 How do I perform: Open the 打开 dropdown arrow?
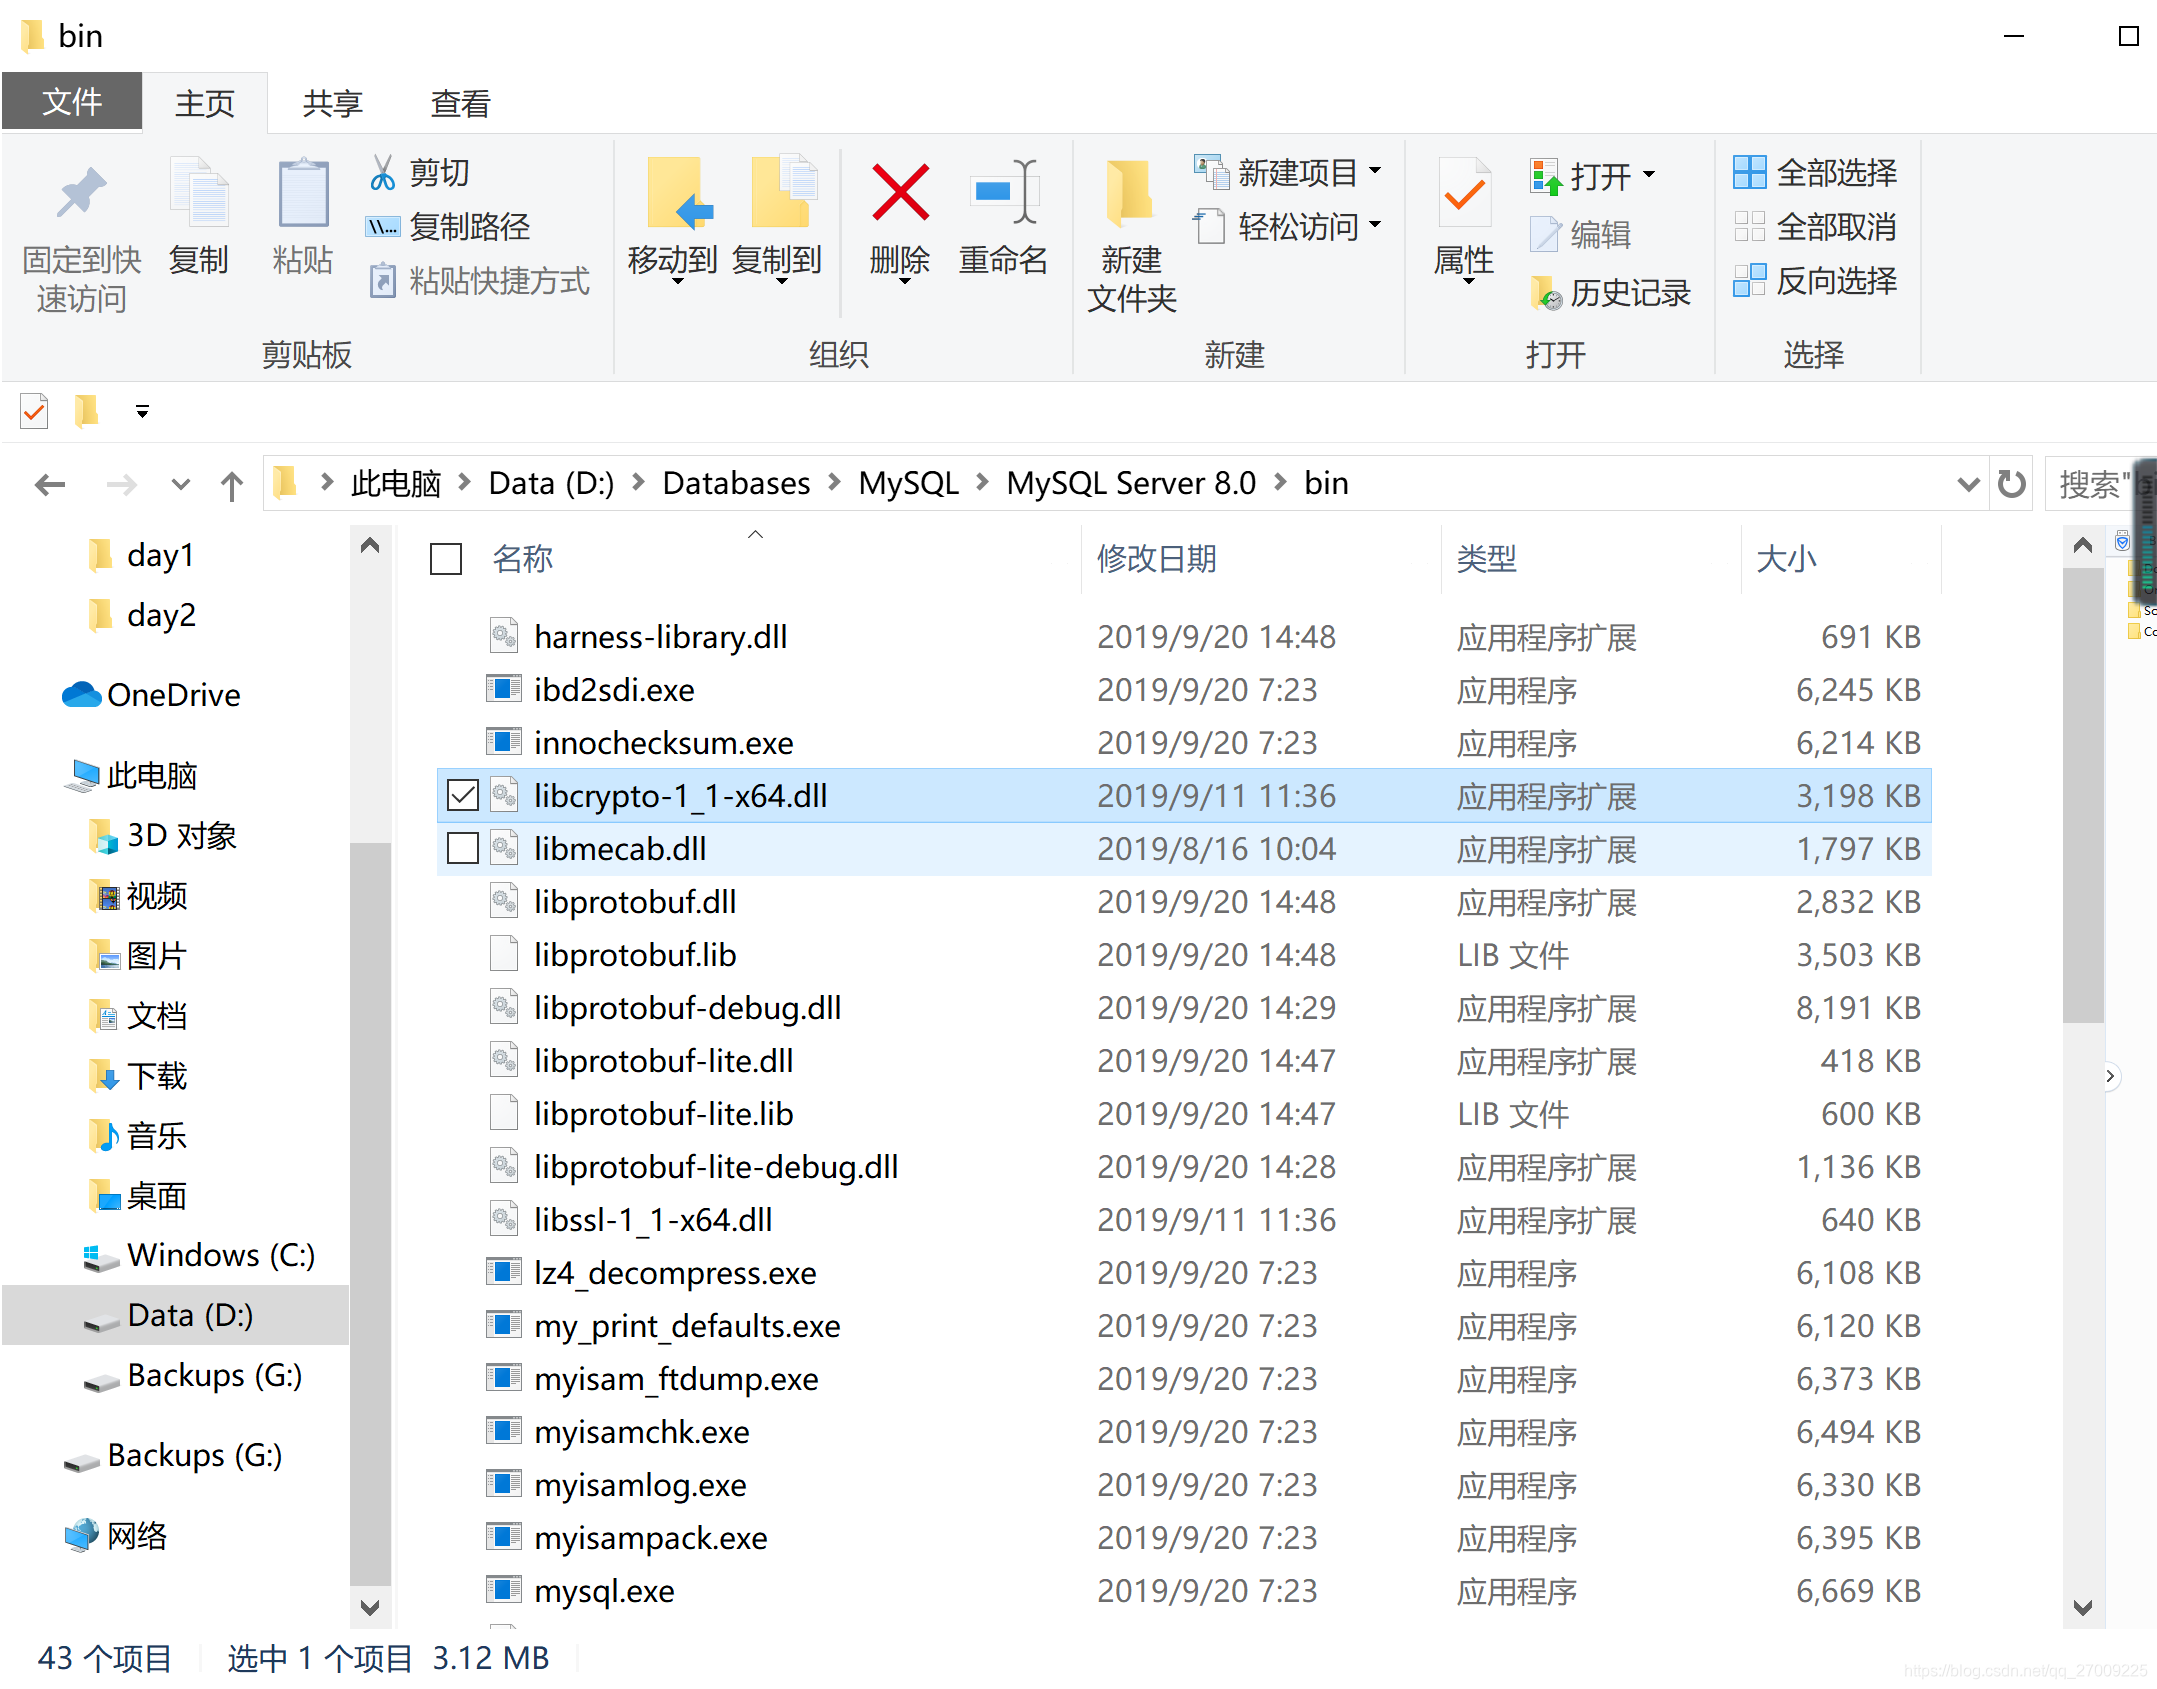click(x=1649, y=175)
